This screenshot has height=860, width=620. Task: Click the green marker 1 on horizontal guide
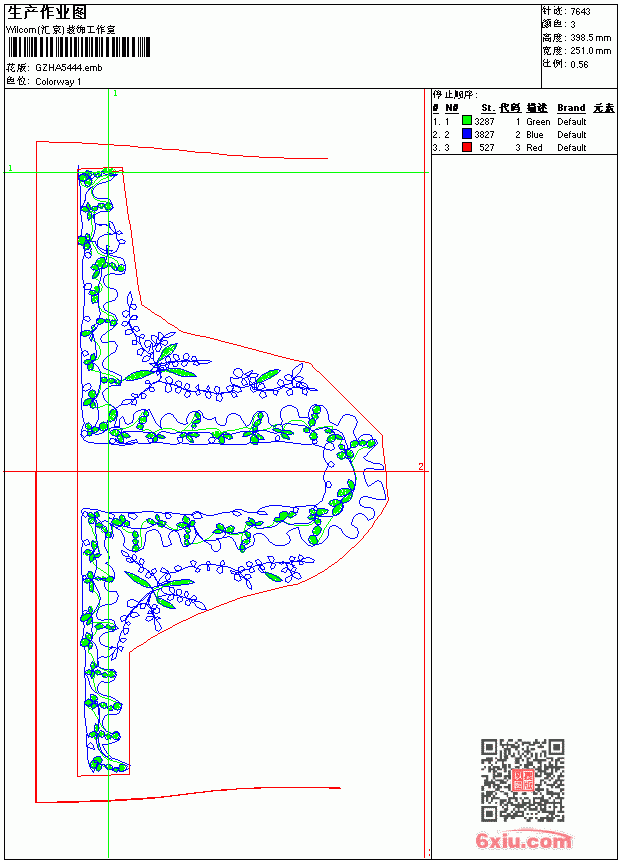10,168
